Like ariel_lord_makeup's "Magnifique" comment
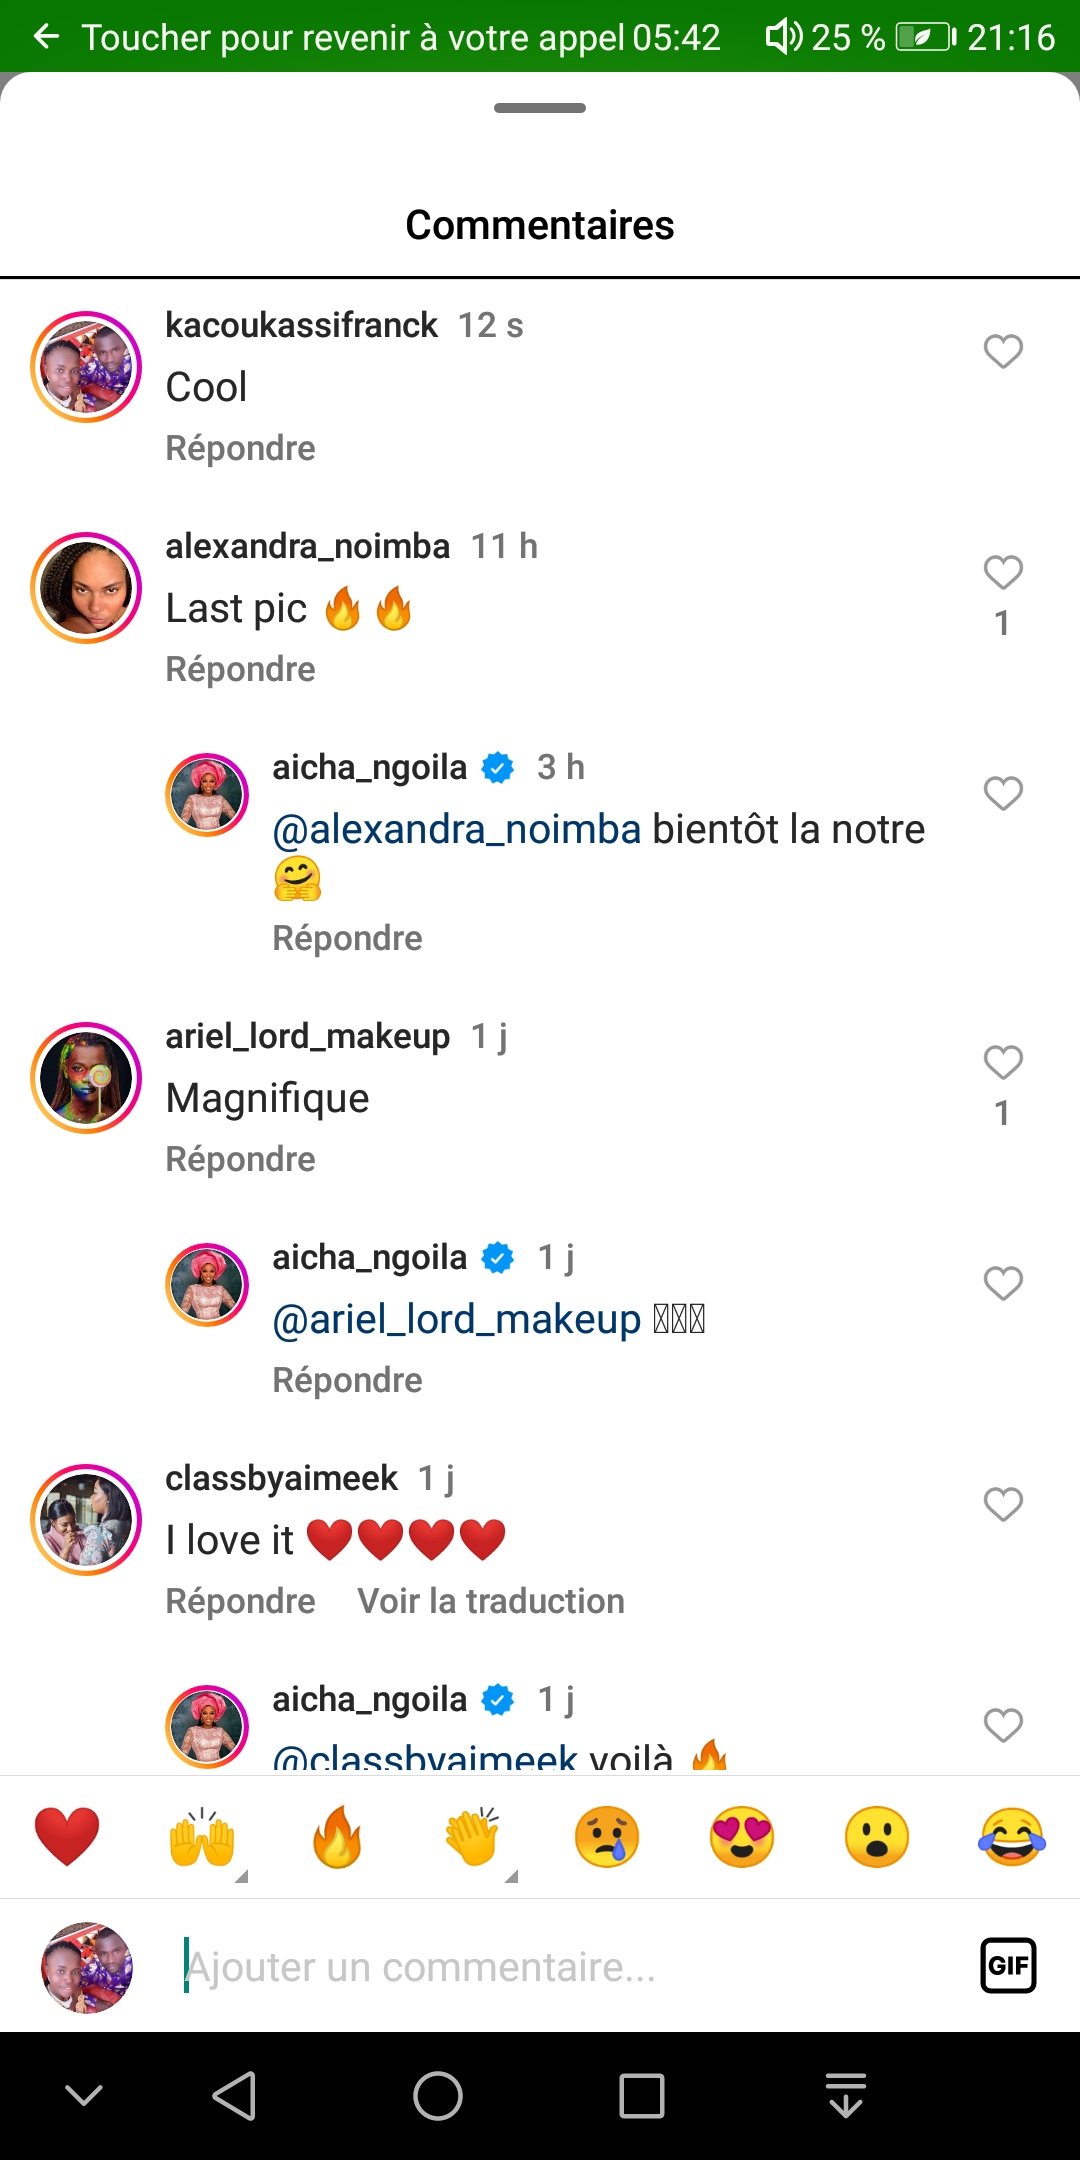Viewport: 1080px width, 2160px height. pyautogui.click(x=1003, y=1063)
